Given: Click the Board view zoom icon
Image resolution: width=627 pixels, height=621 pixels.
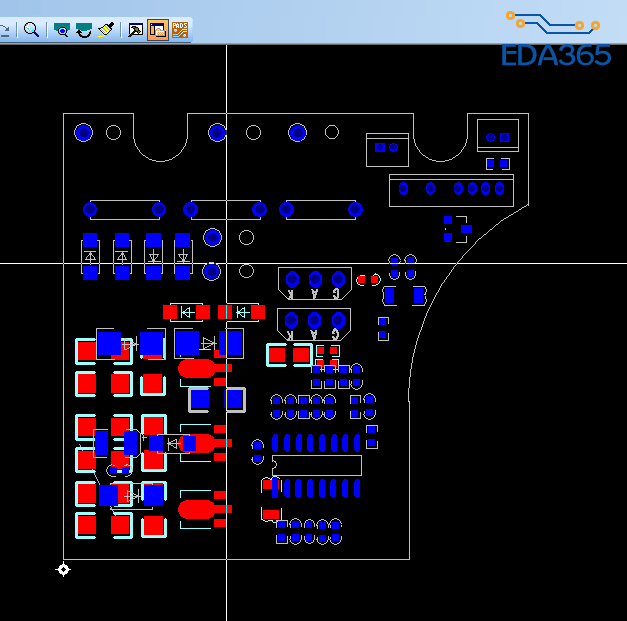Looking at the screenshot, I should click(62, 30).
